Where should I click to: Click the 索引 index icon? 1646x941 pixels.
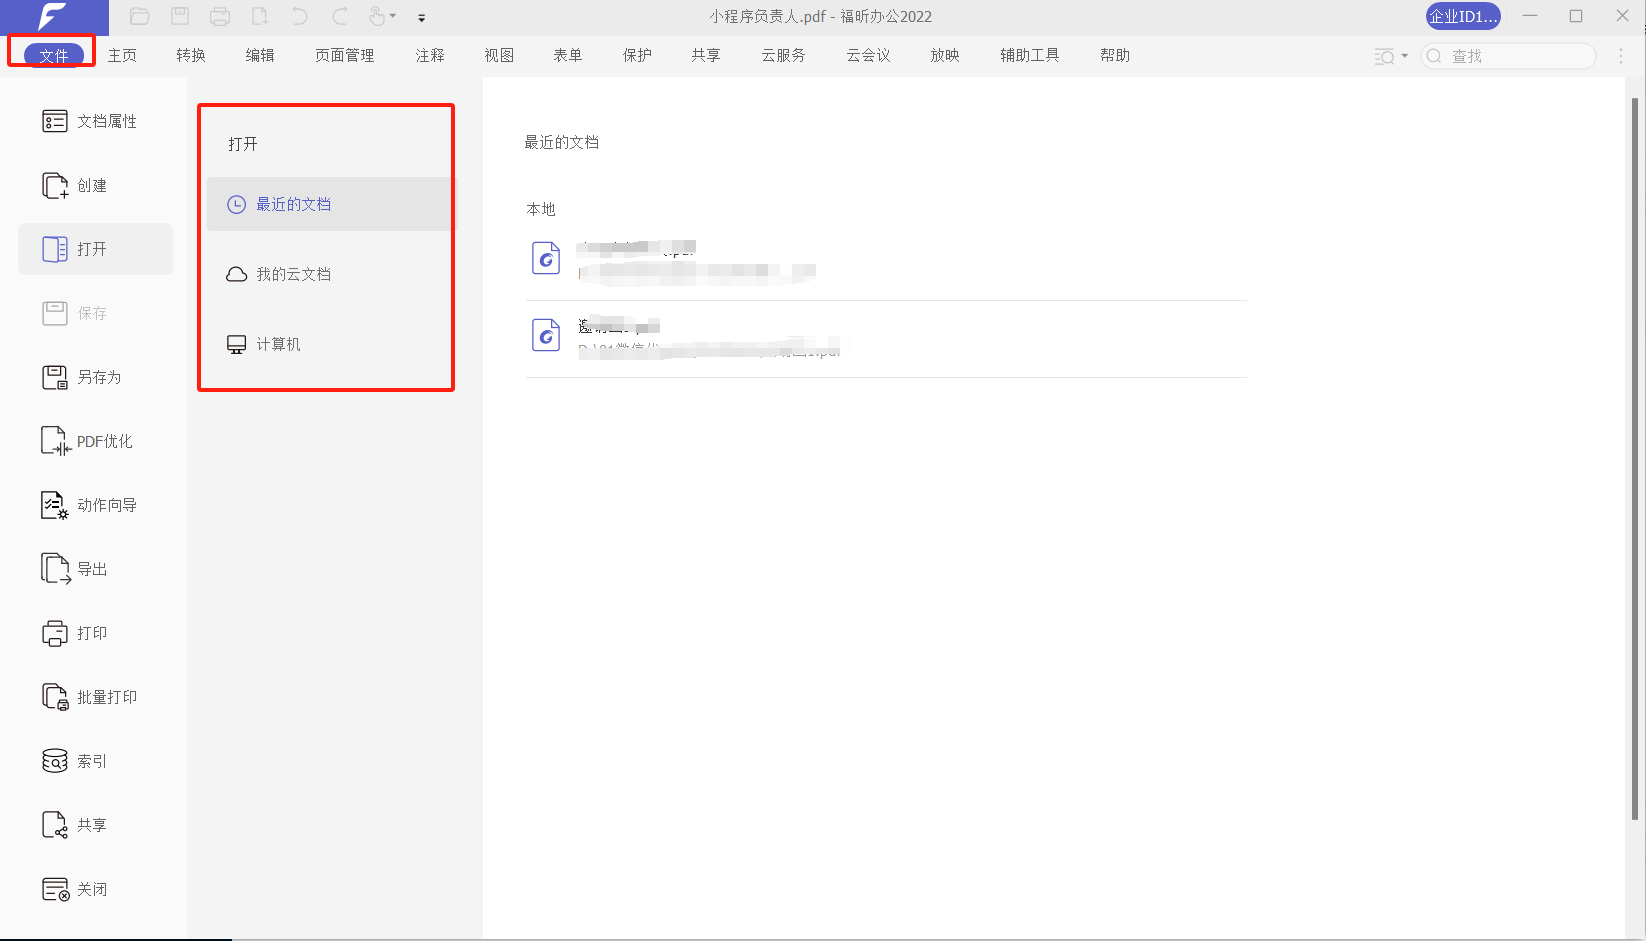(55, 761)
